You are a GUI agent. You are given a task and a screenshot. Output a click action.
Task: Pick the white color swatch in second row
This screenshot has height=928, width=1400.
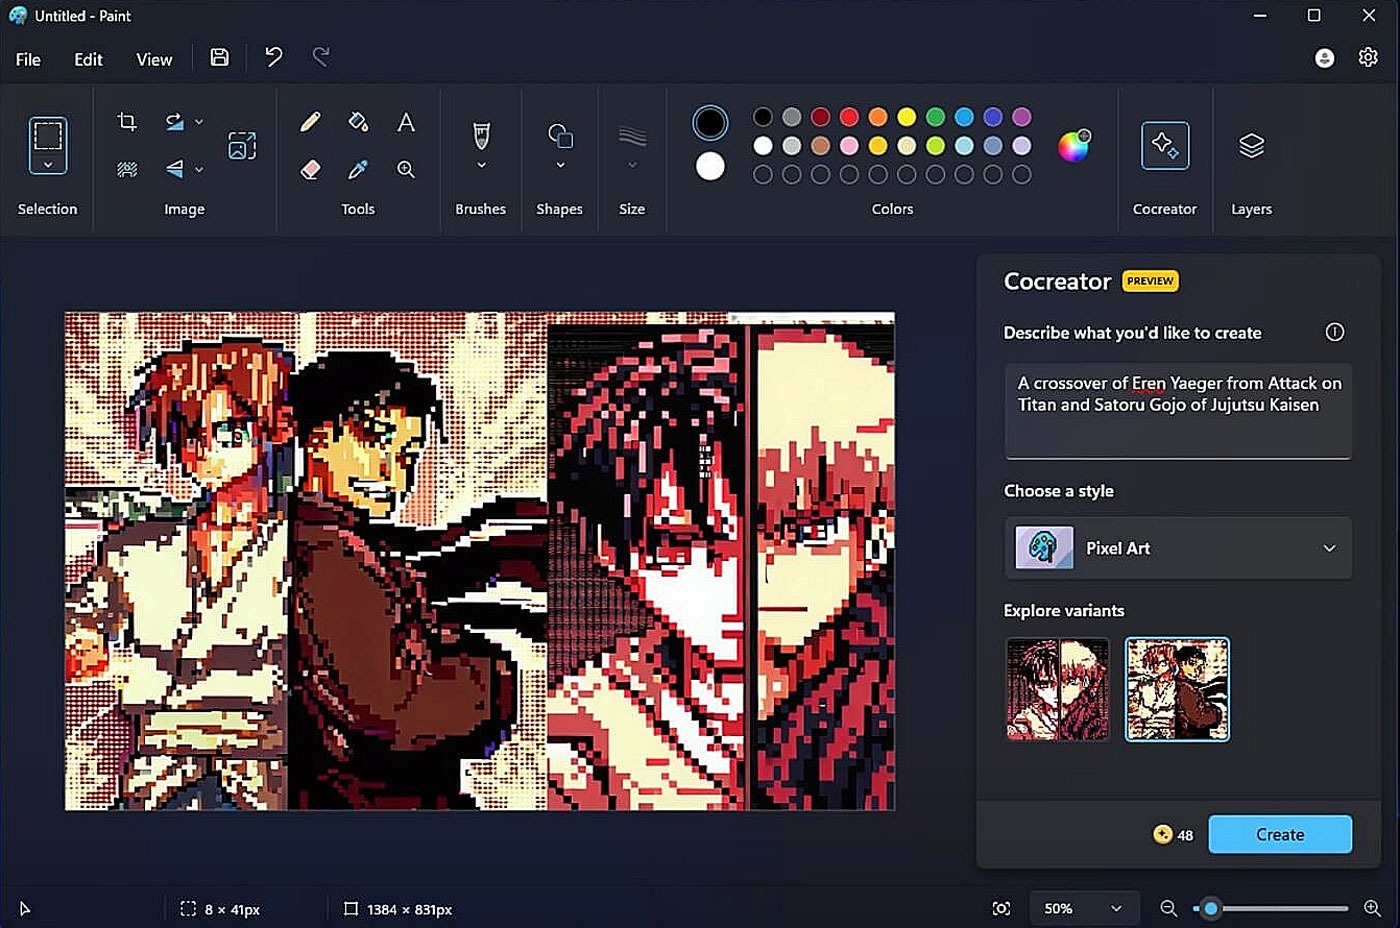pyautogui.click(x=763, y=146)
